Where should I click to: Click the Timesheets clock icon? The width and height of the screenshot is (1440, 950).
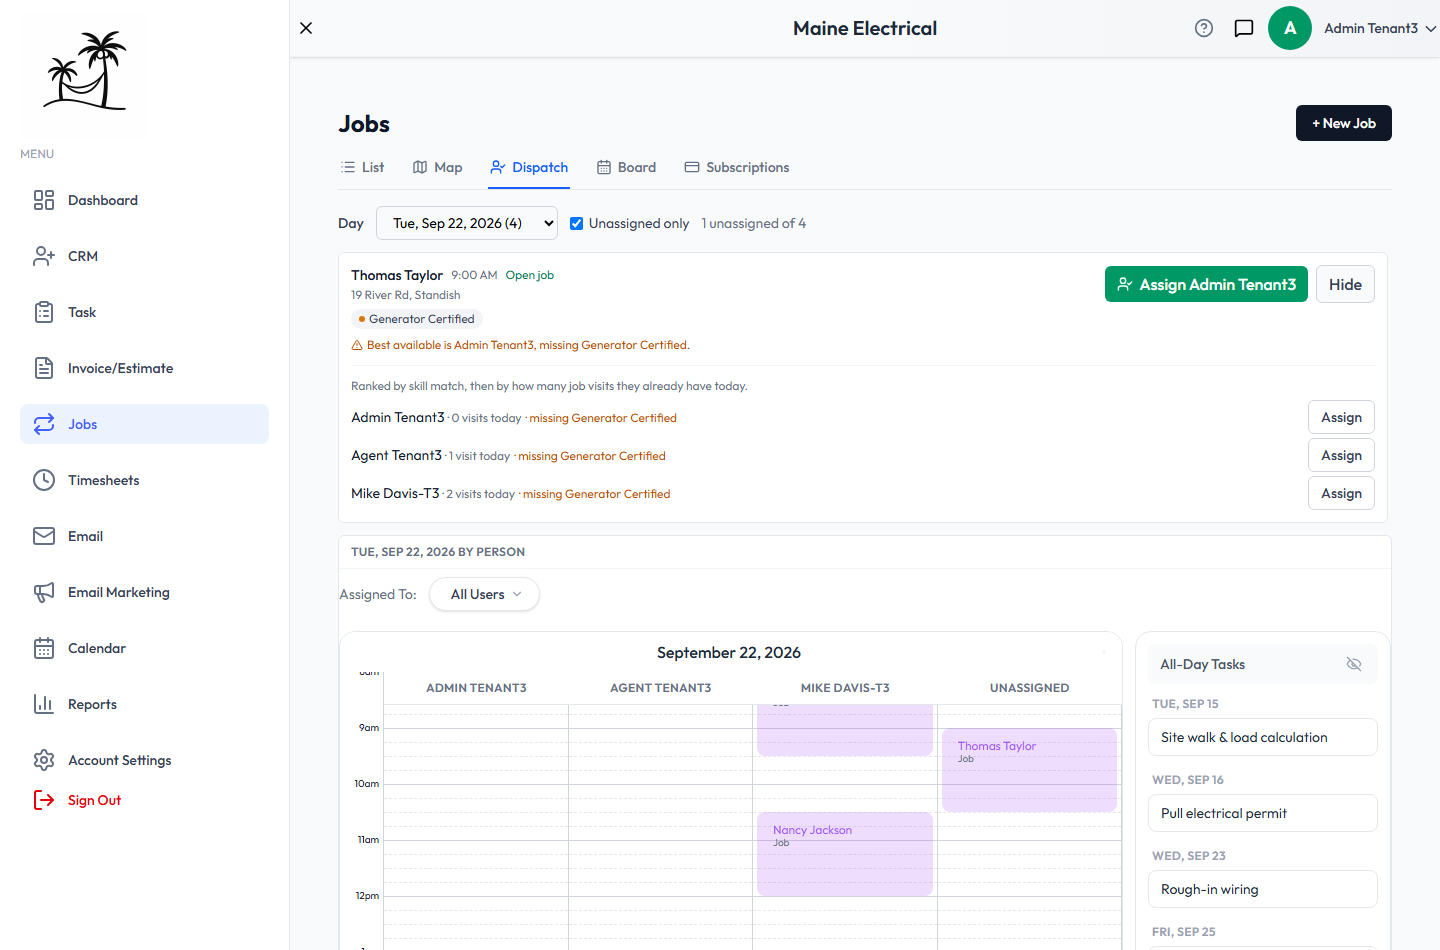point(44,480)
